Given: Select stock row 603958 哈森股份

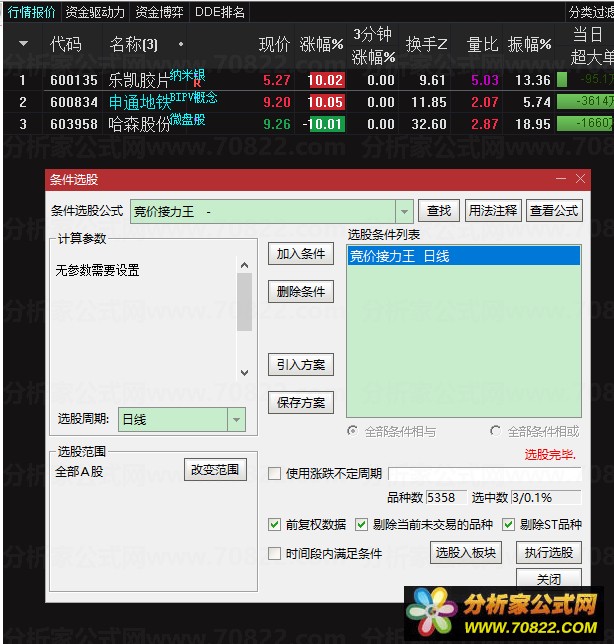Looking at the screenshot, I should (x=308, y=124).
